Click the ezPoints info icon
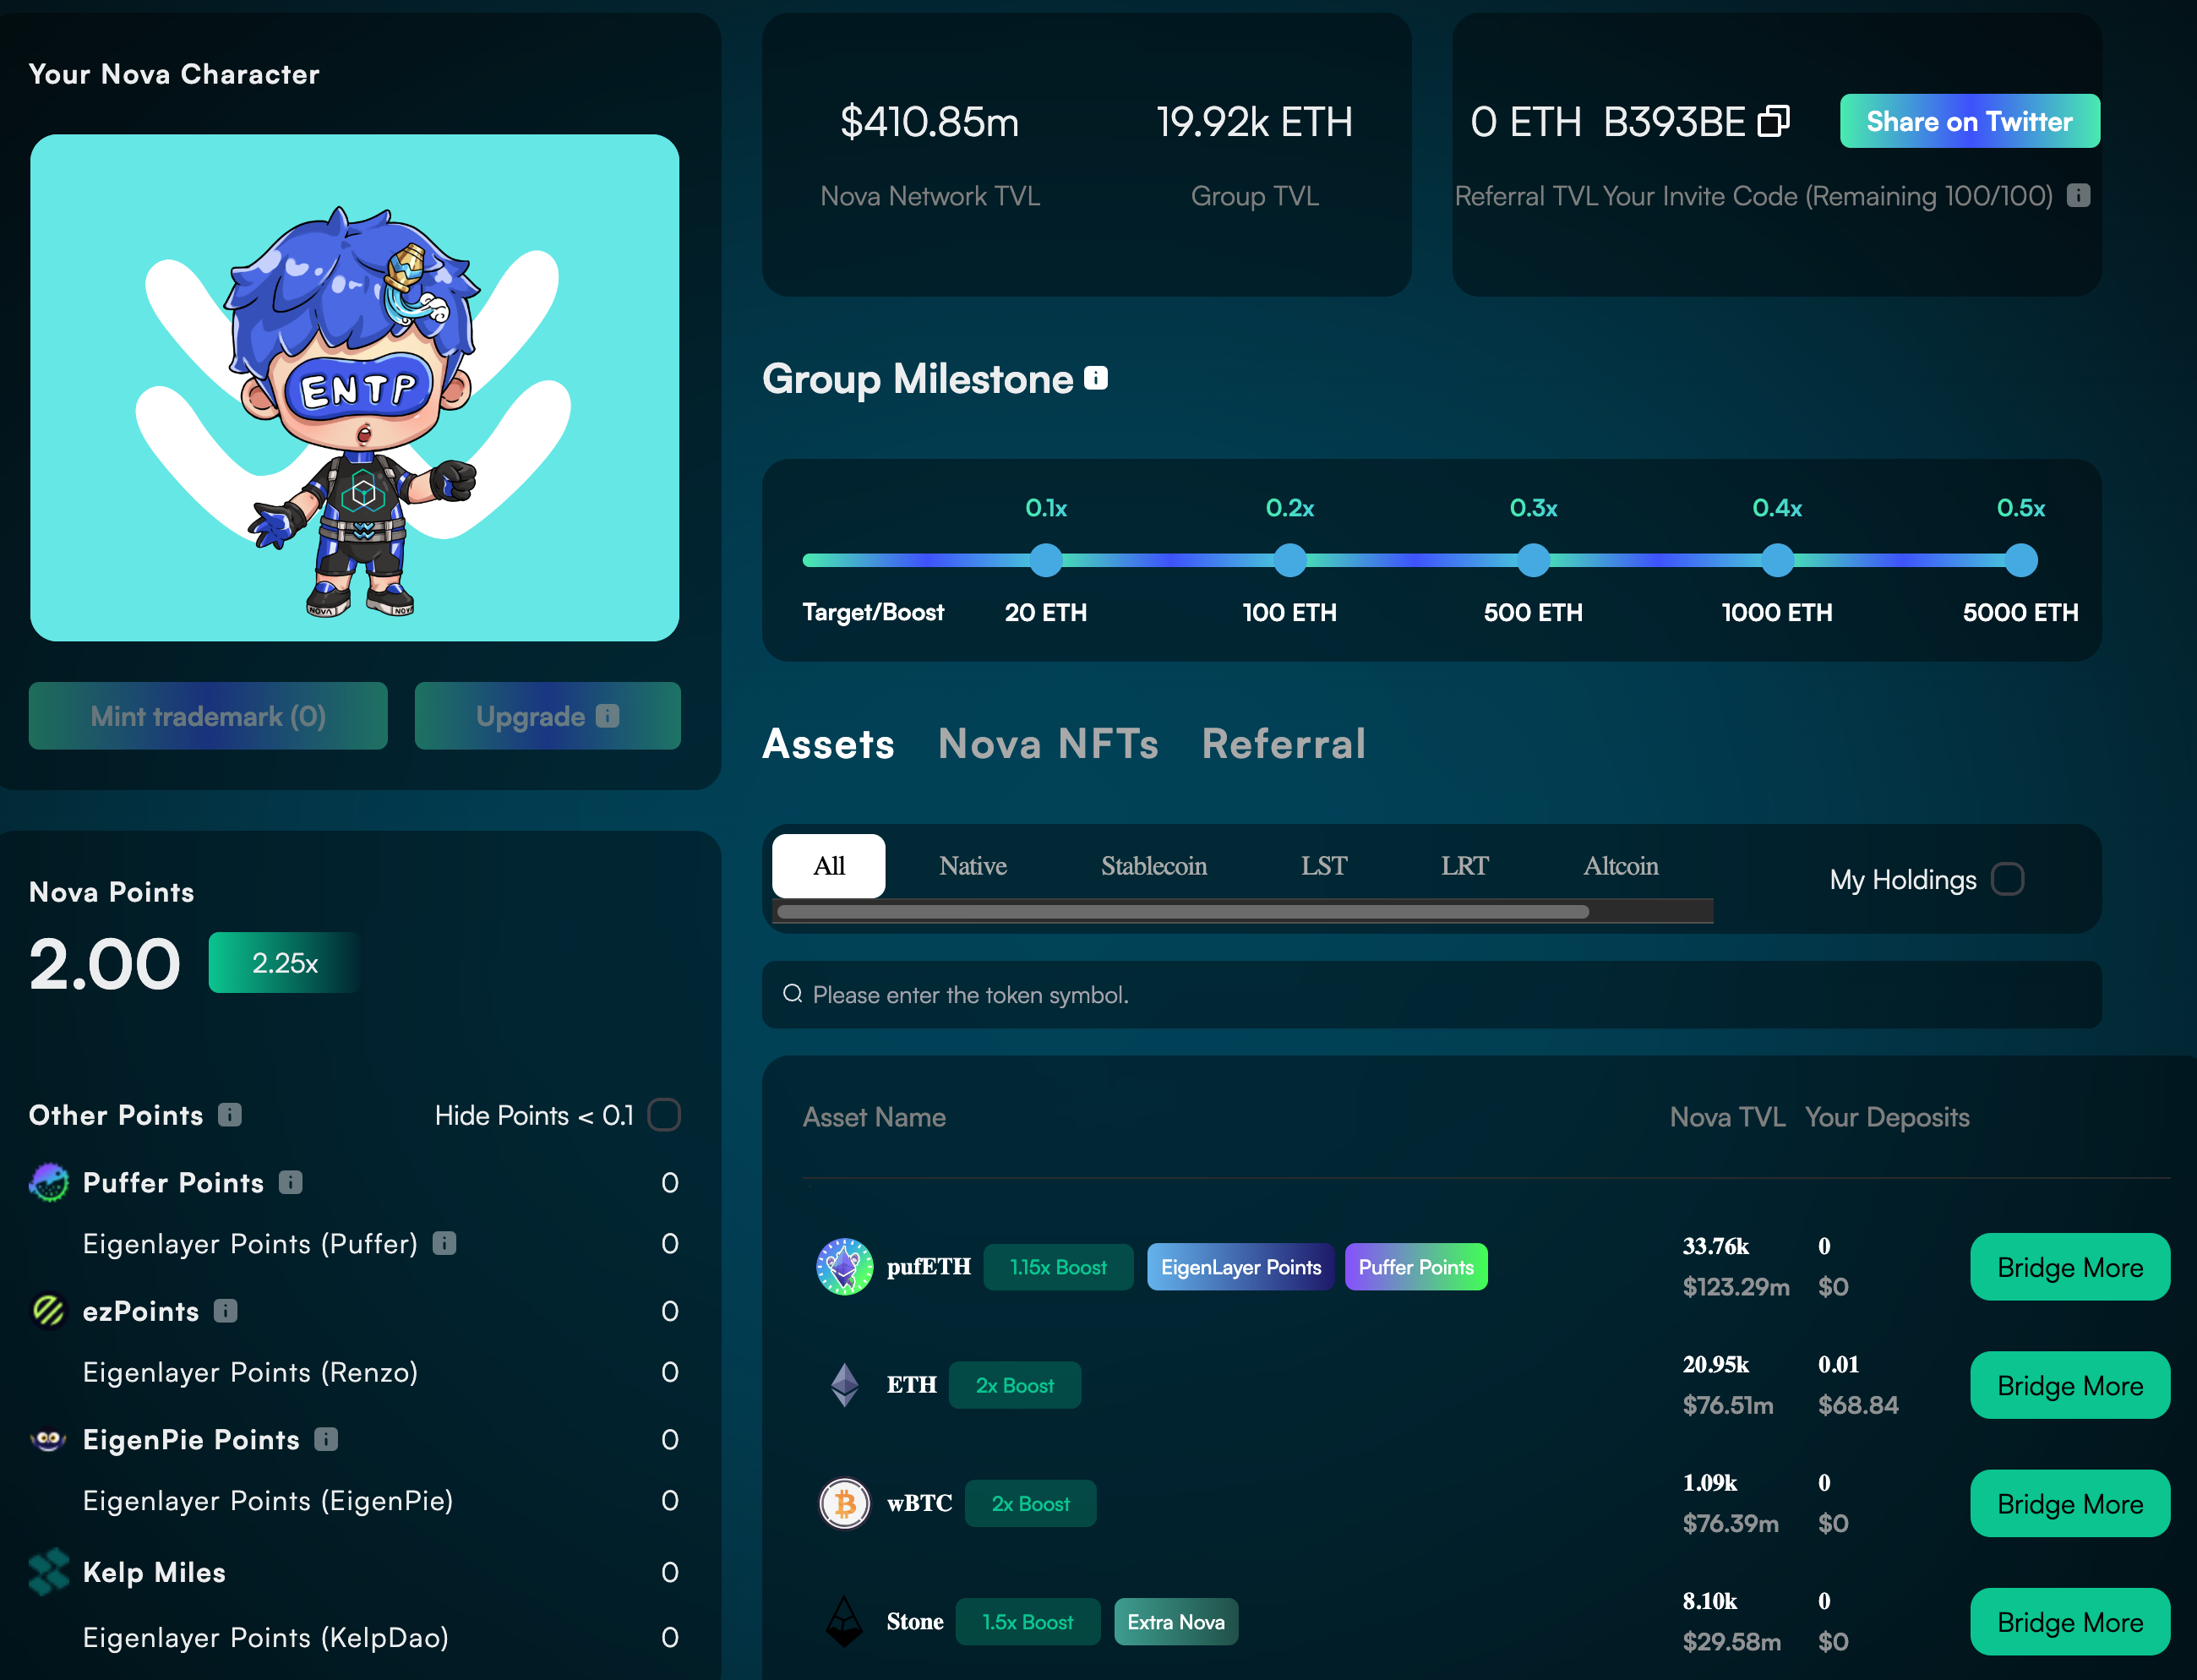 (x=226, y=1310)
